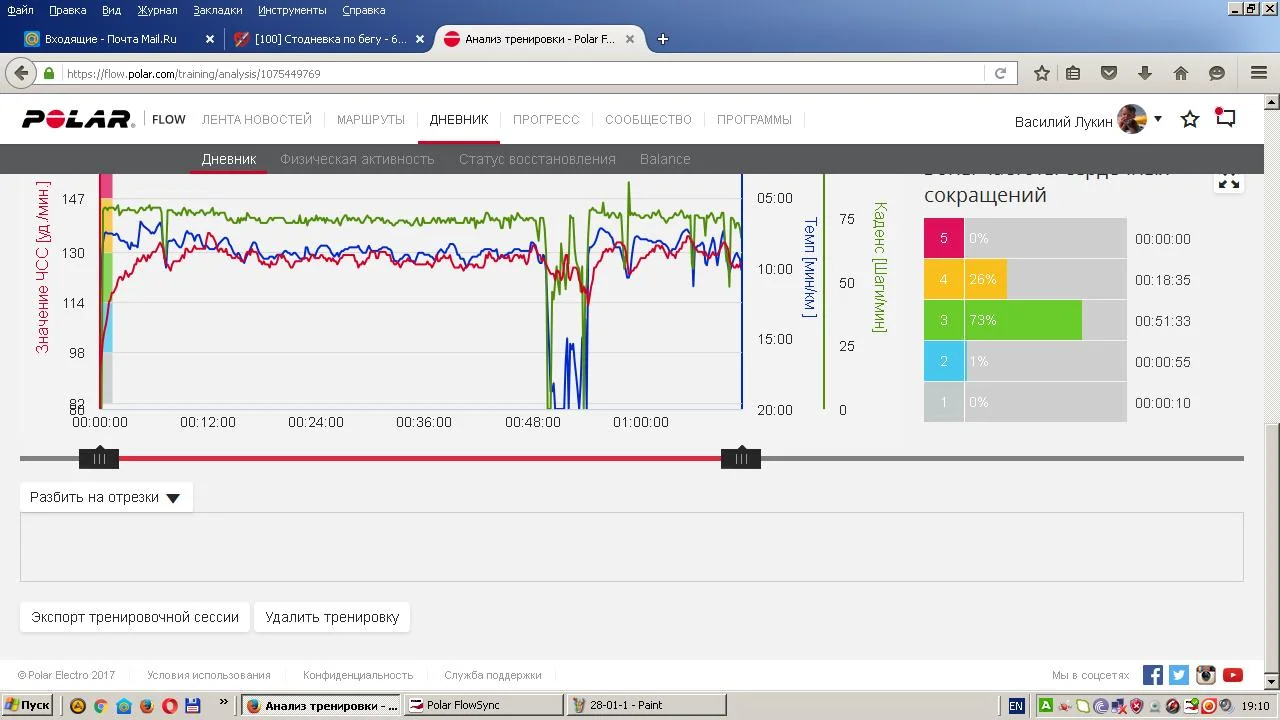Close the Анализ тренировки tab

630,39
